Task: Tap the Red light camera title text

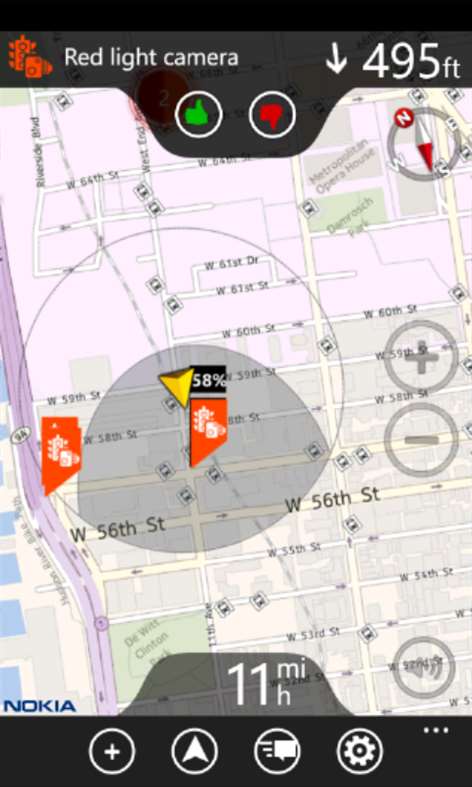Action: tap(151, 58)
